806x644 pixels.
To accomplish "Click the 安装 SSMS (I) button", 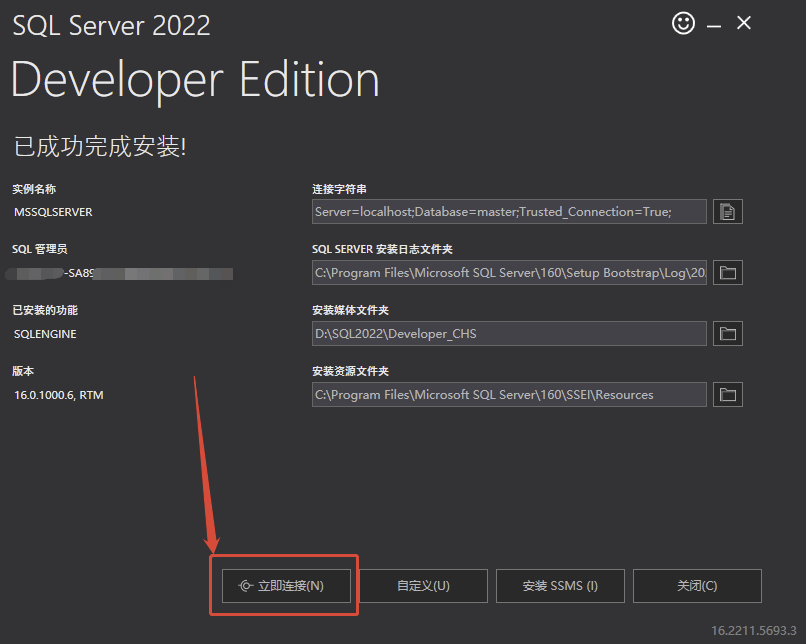I will tap(560, 586).
